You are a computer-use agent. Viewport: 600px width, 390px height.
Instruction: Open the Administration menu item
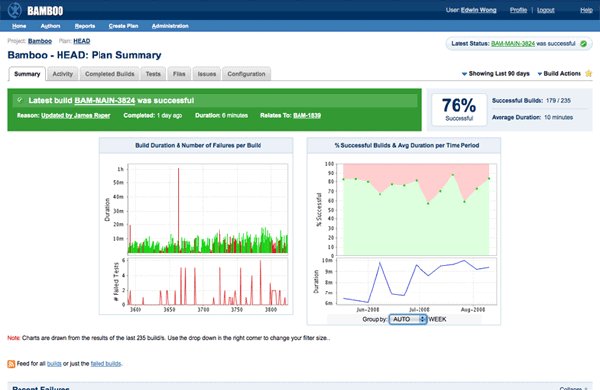(170, 26)
